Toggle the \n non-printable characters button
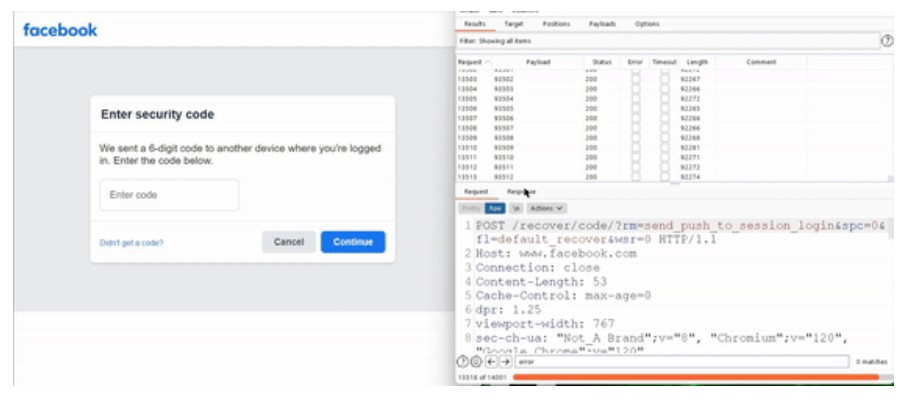The height and width of the screenshot is (402, 923). (x=516, y=208)
